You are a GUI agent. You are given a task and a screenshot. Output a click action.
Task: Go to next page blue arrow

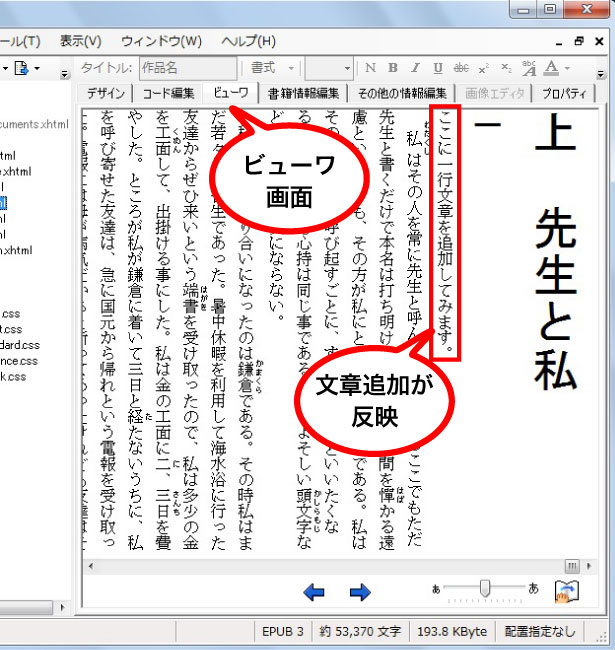pyautogui.click(x=360, y=592)
